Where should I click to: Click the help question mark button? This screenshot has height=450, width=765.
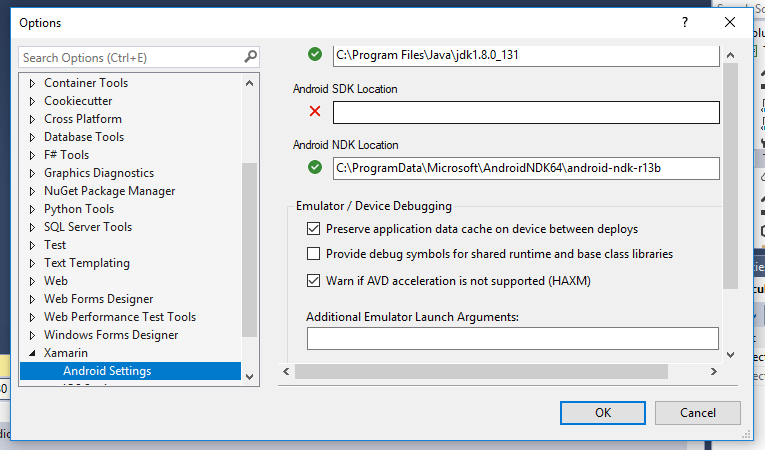(685, 22)
